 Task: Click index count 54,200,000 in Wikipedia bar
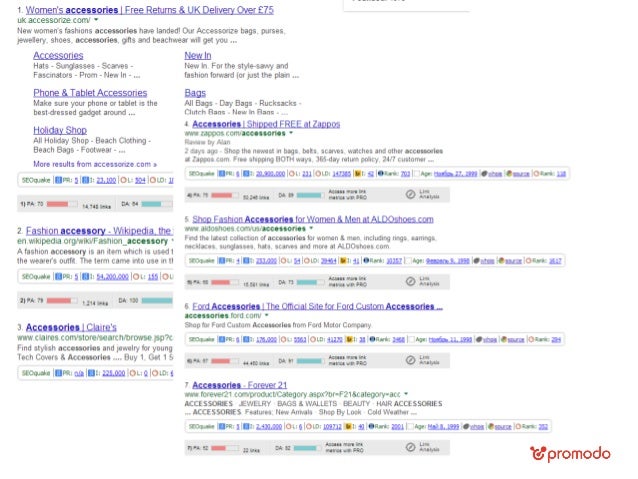(x=112, y=277)
